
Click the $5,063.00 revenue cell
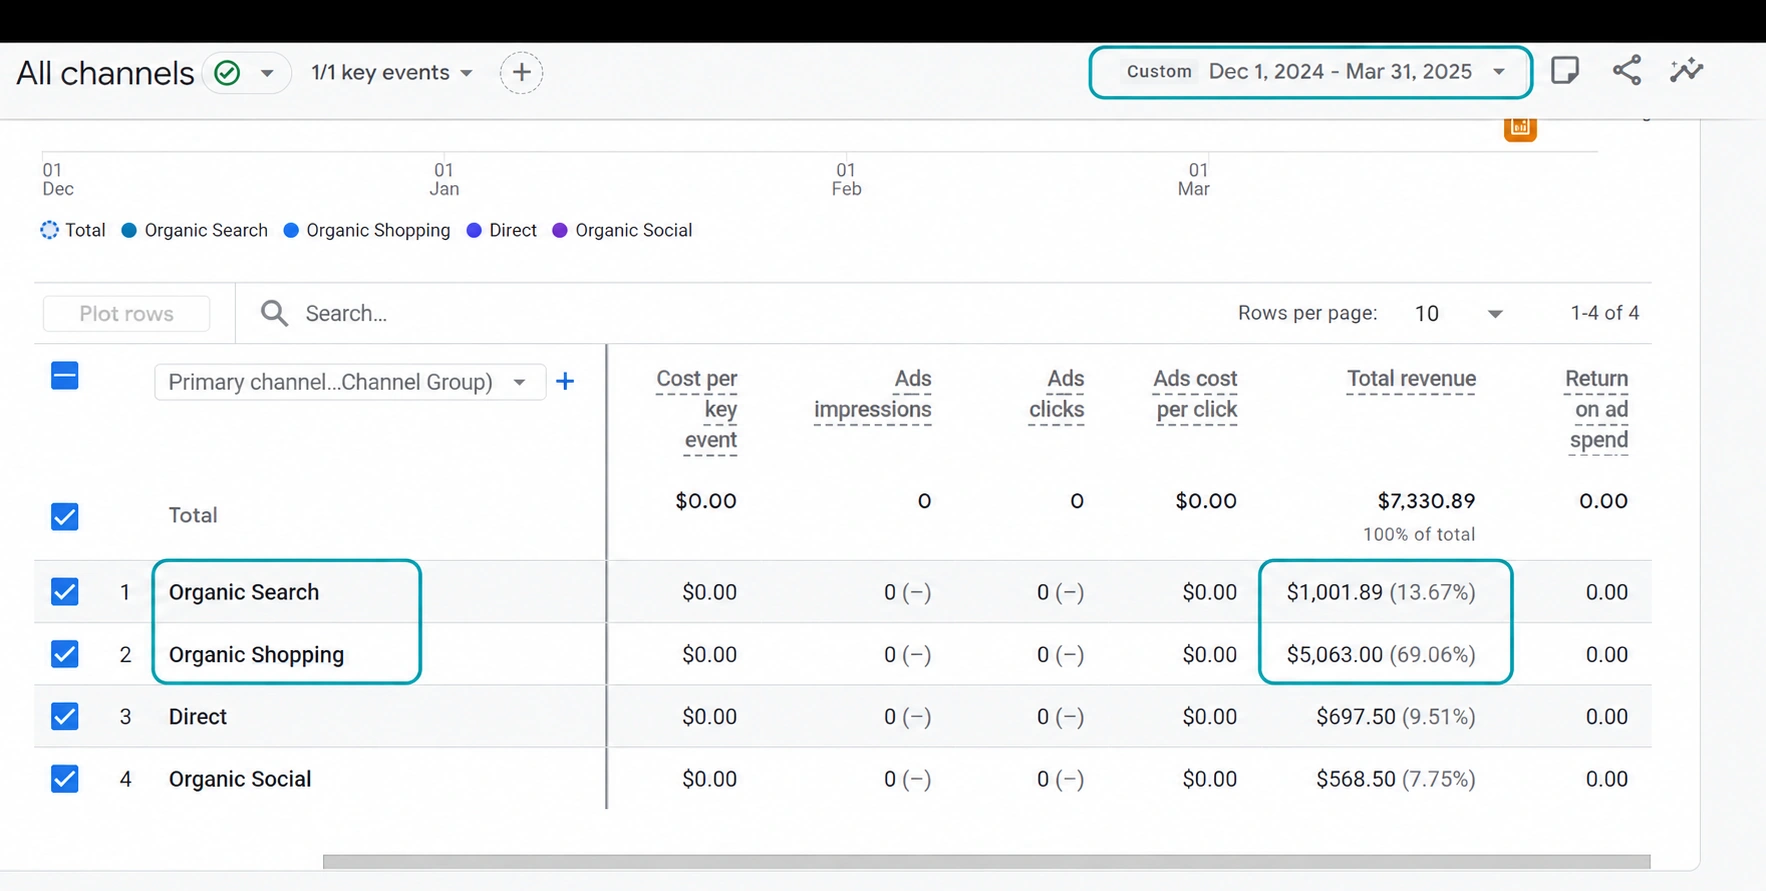pyautogui.click(x=1381, y=654)
